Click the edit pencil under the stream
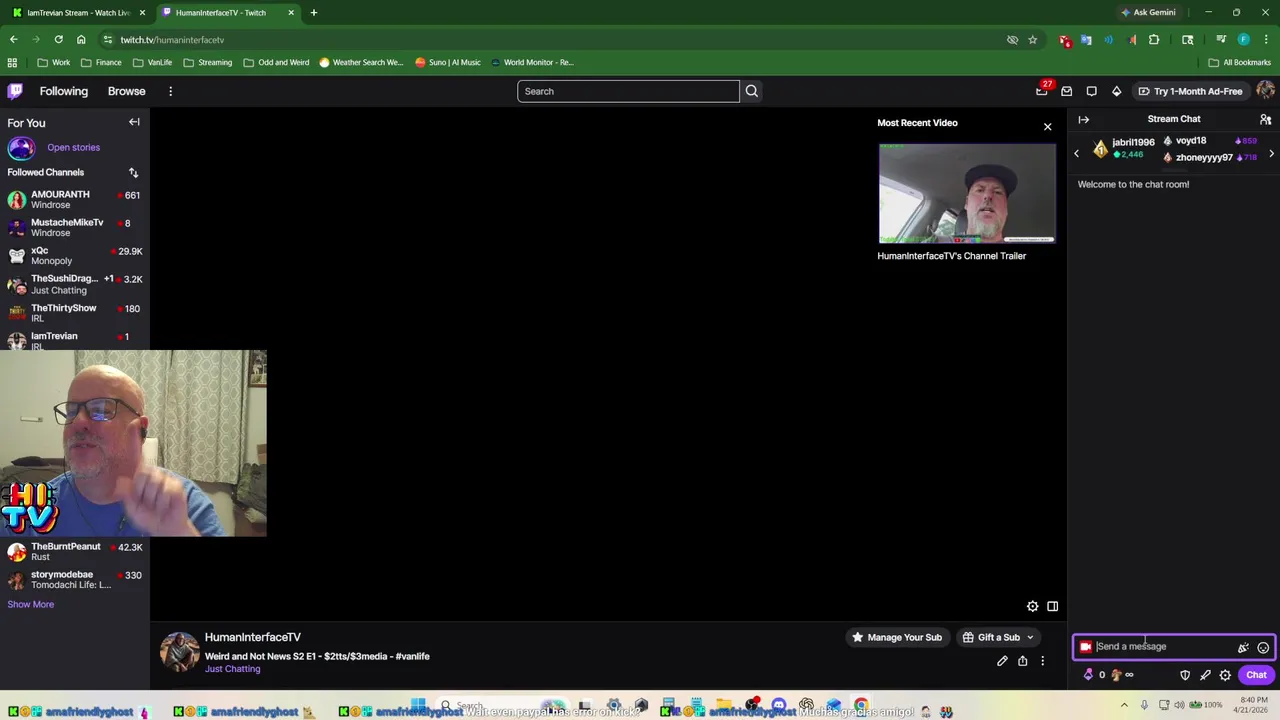Image resolution: width=1280 pixels, height=720 pixels. click(1002, 661)
